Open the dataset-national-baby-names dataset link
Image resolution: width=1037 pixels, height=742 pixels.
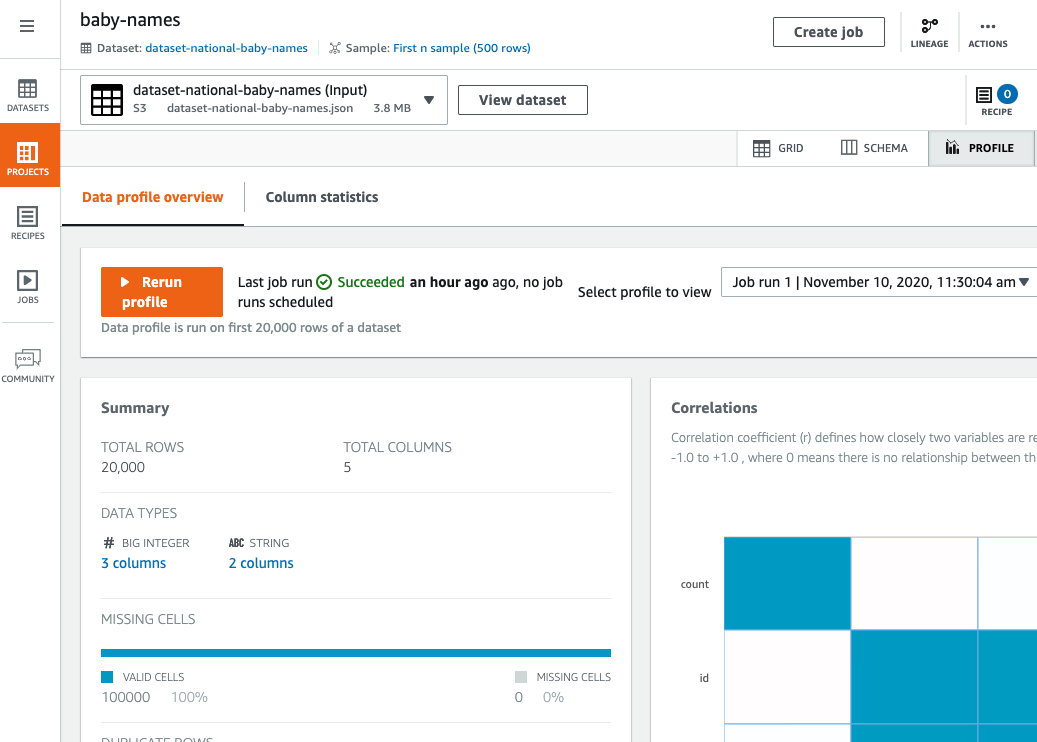click(226, 48)
